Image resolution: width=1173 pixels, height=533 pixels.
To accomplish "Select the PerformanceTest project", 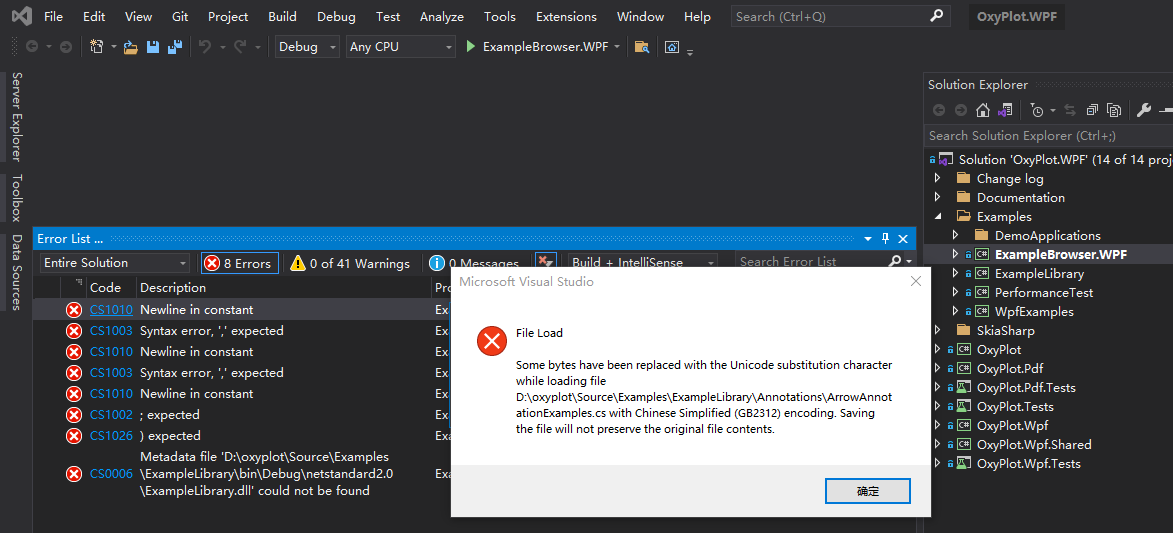I will (1044, 293).
